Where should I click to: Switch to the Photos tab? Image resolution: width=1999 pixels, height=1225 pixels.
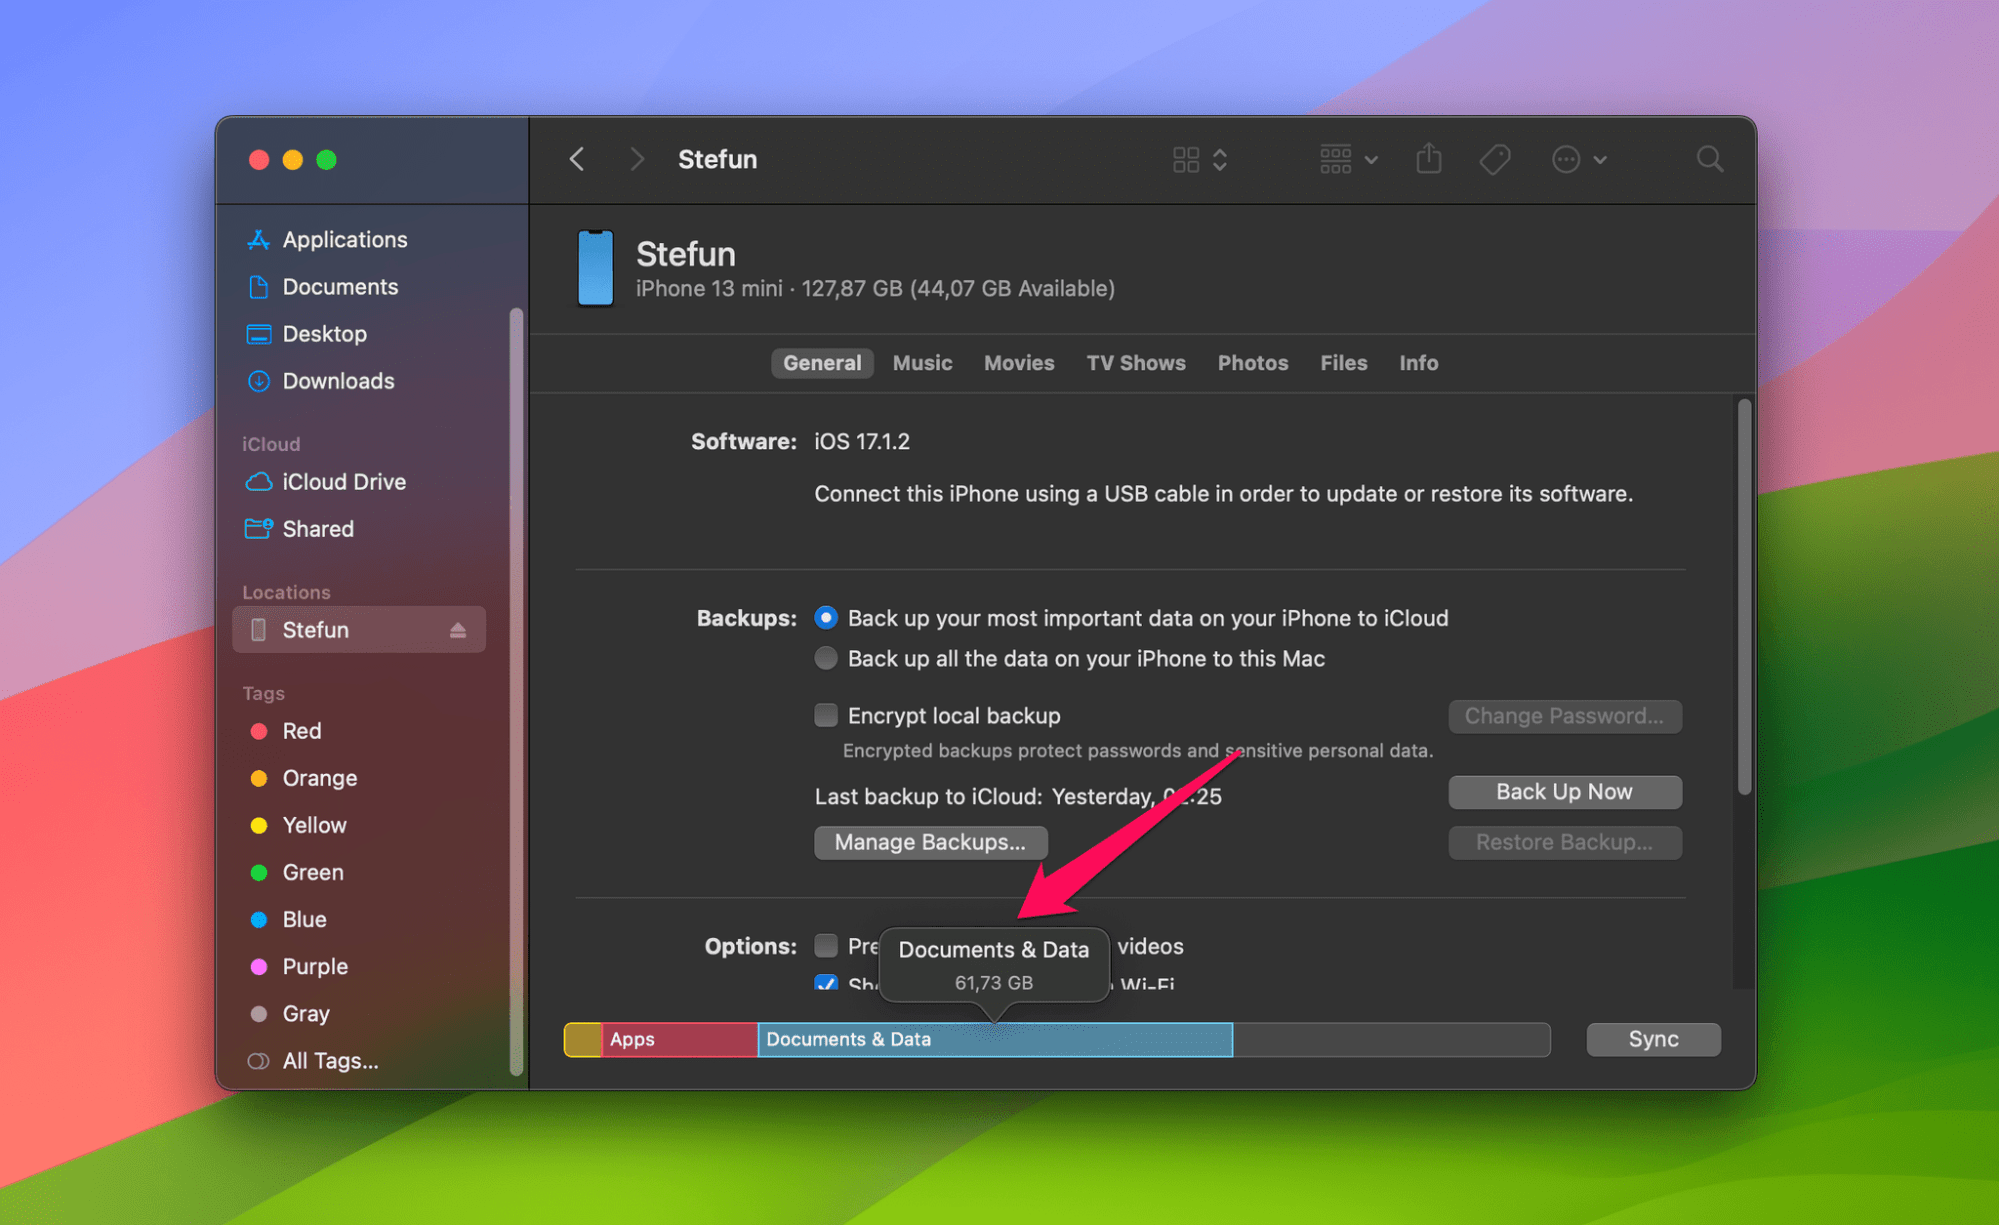click(1252, 362)
